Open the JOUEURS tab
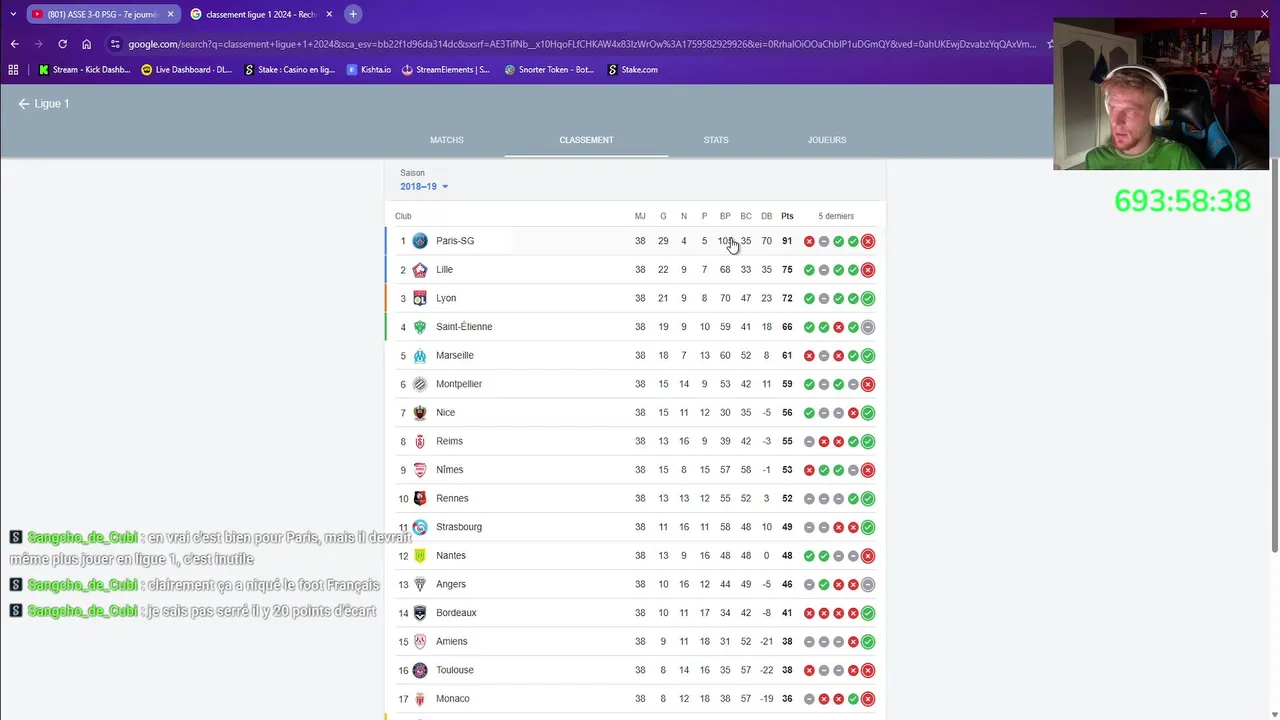The image size is (1280, 720). point(827,140)
